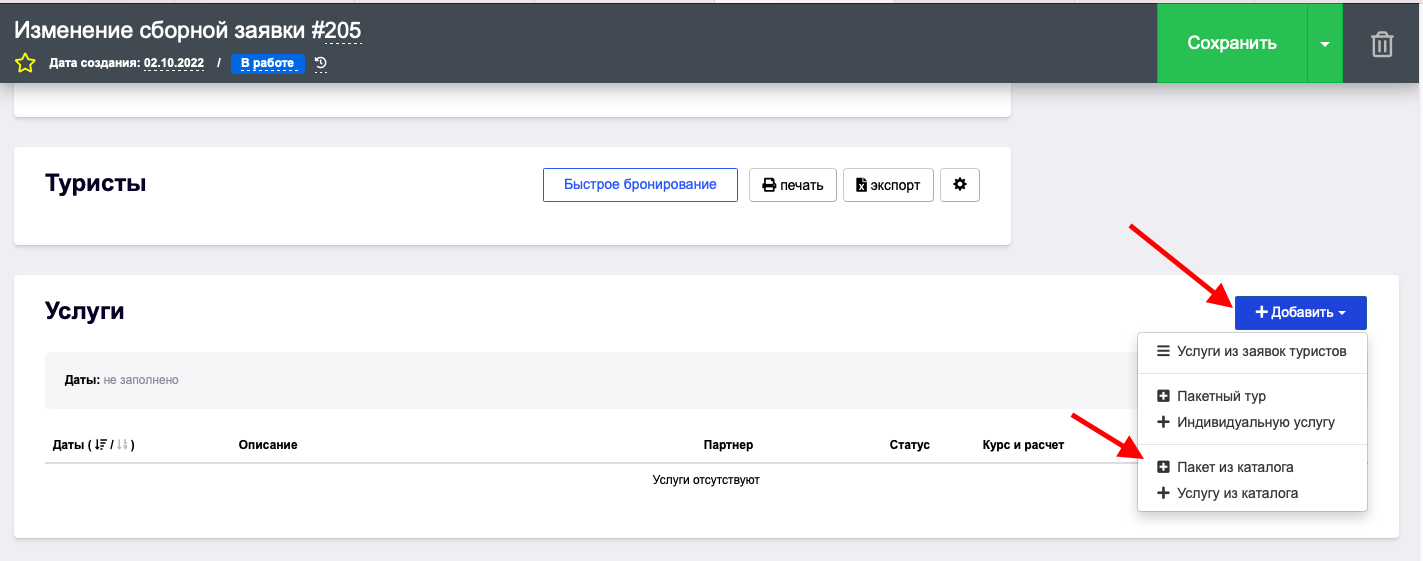Delete the request with the trash icon
The height and width of the screenshot is (561, 1423).
point(1382,44)
